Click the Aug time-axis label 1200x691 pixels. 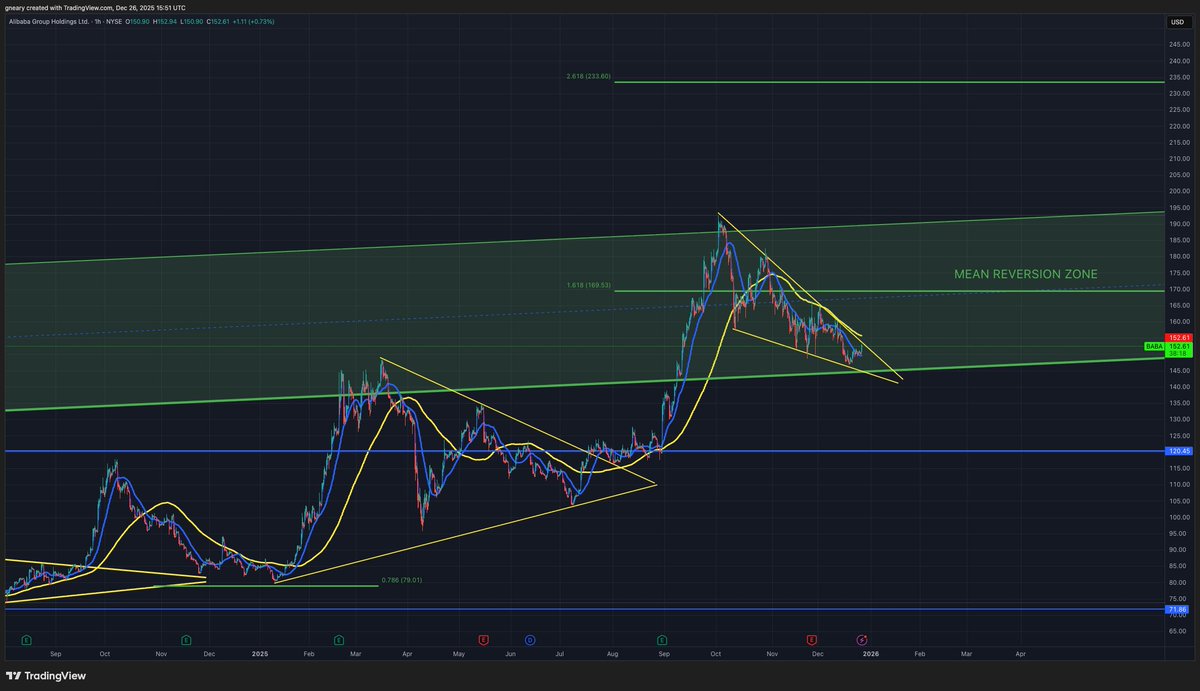[613, 652]
